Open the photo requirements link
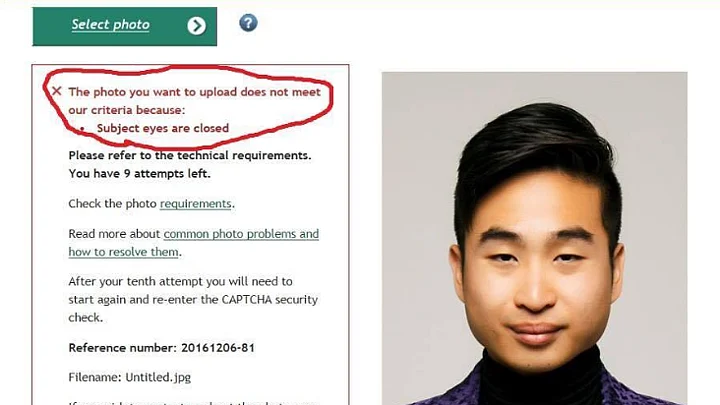The height and width of the screenshot is (405, 720). (x=195, y=204)
